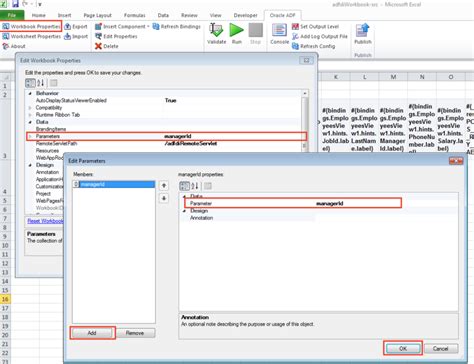
Task: Click scroll-up arrow in Workbook Properties grid
Action: tap(304, 93)
